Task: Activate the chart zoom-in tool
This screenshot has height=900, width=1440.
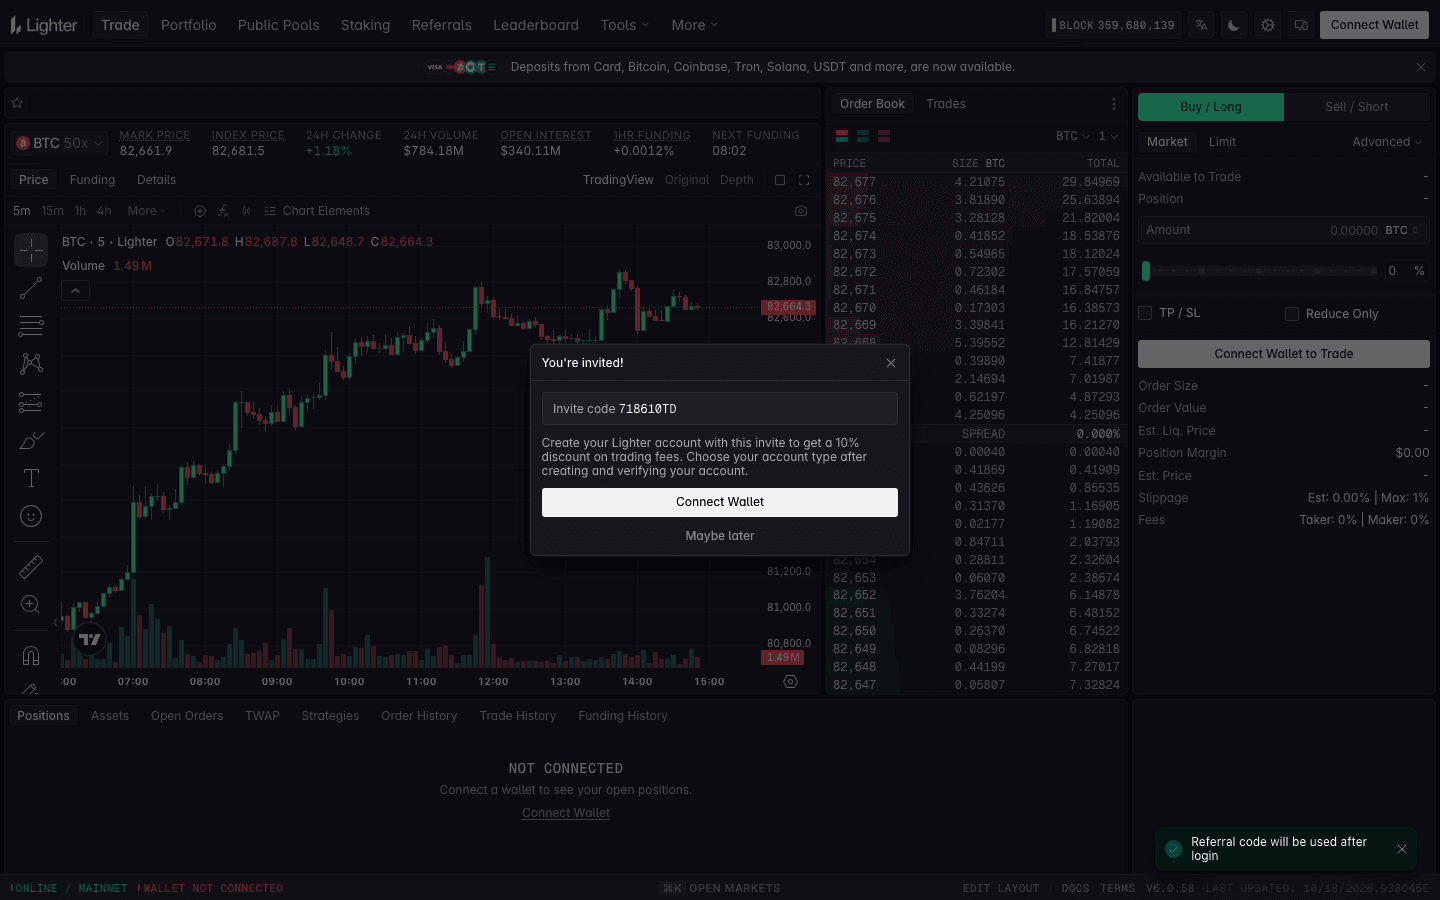Action: (31, 604)
